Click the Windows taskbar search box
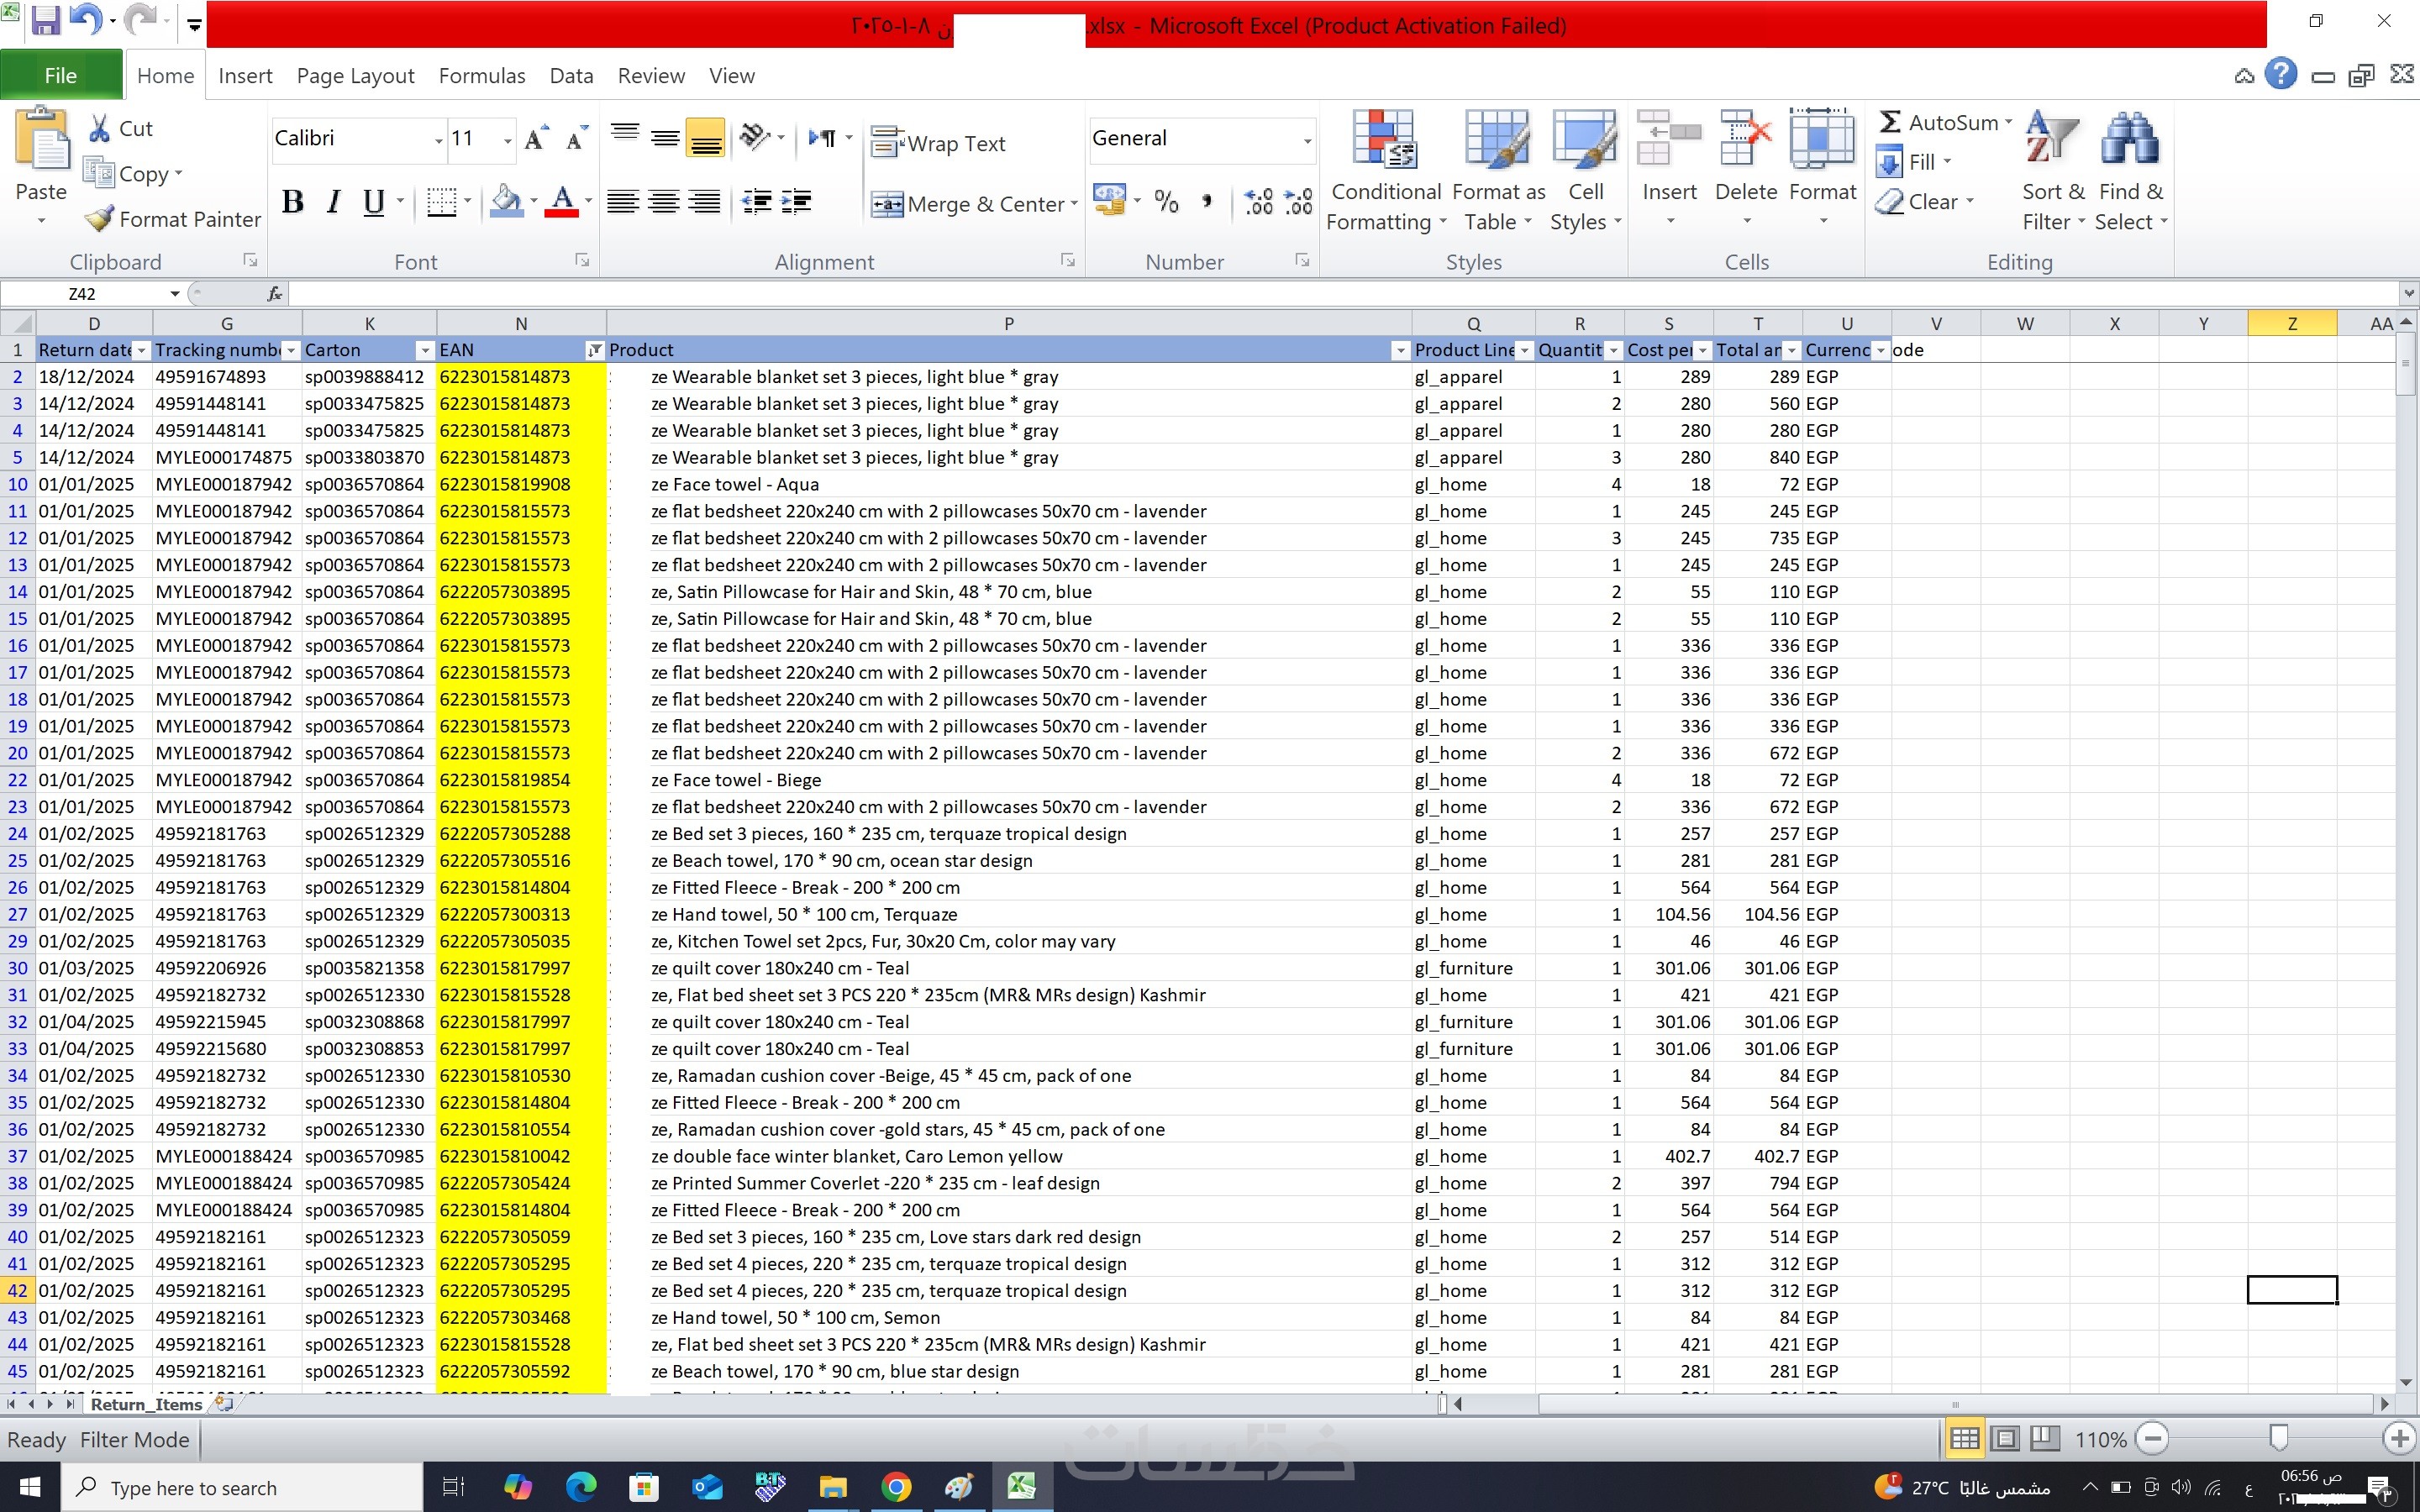 point(242,1488)
